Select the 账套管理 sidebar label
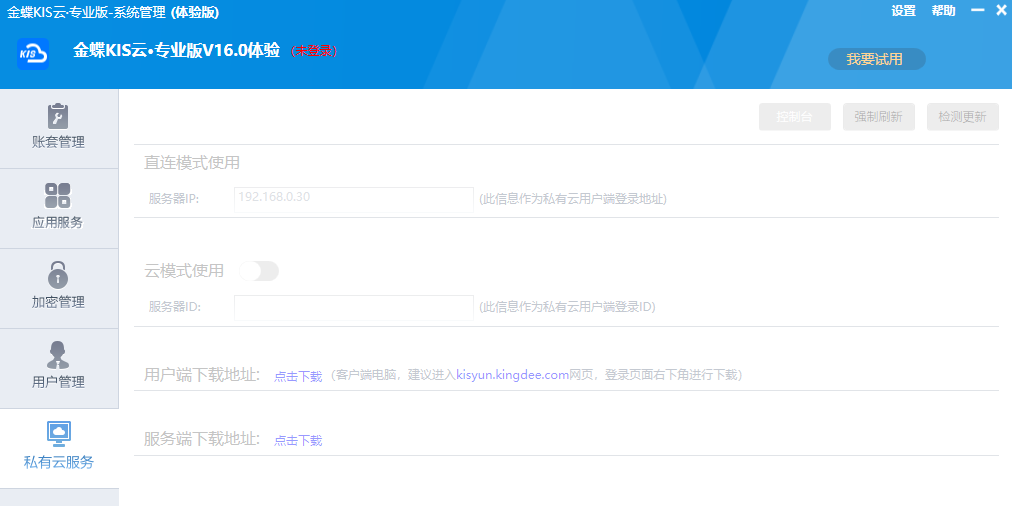The image size is (1012, 506). 58,142
